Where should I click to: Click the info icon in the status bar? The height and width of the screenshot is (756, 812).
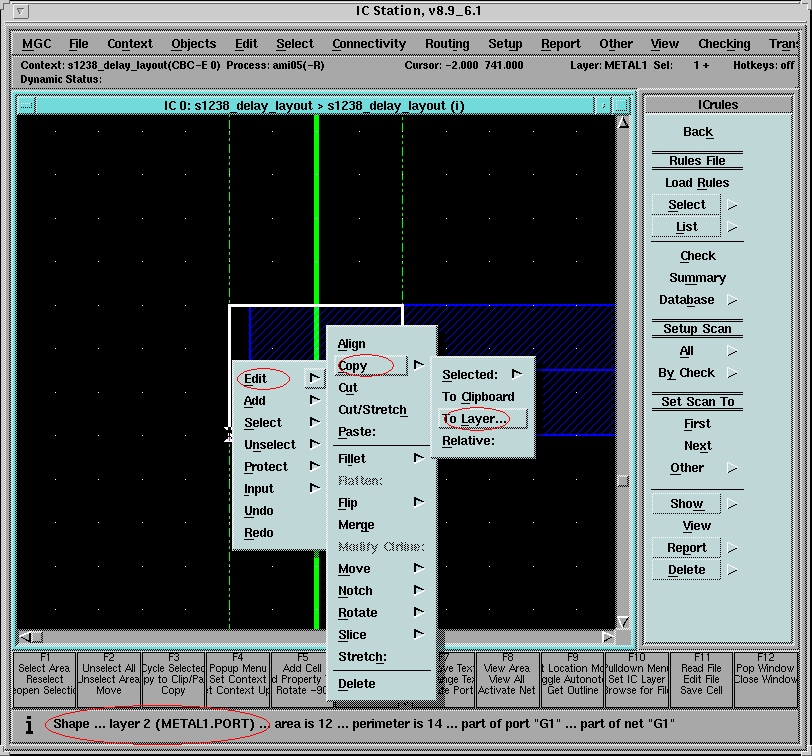pyautogui.click(x=29, y=723)
